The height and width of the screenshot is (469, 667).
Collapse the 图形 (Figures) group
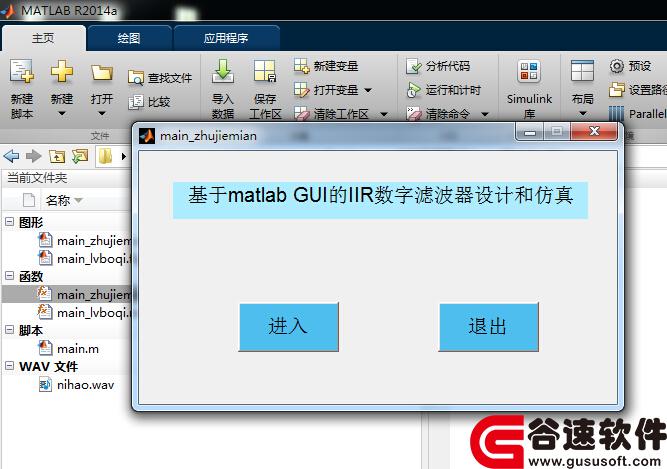coord(9,222)
